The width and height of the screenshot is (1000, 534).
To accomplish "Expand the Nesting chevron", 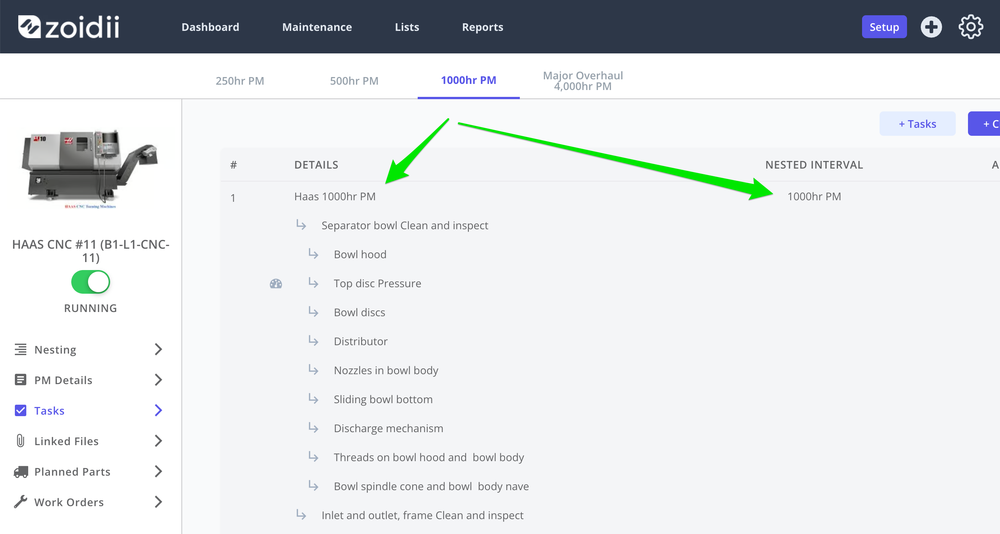I will [158, 349].
